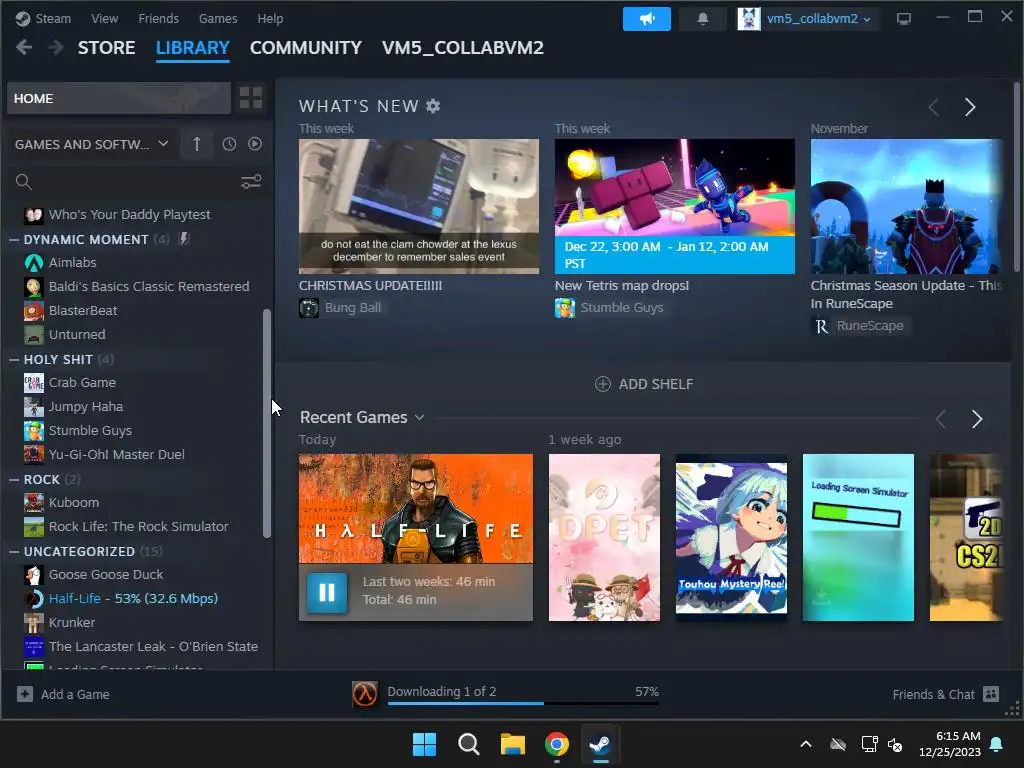This screenshot has height=768, width=1024.
Task: Open the Bung Ball game icon
Action: 309,308
